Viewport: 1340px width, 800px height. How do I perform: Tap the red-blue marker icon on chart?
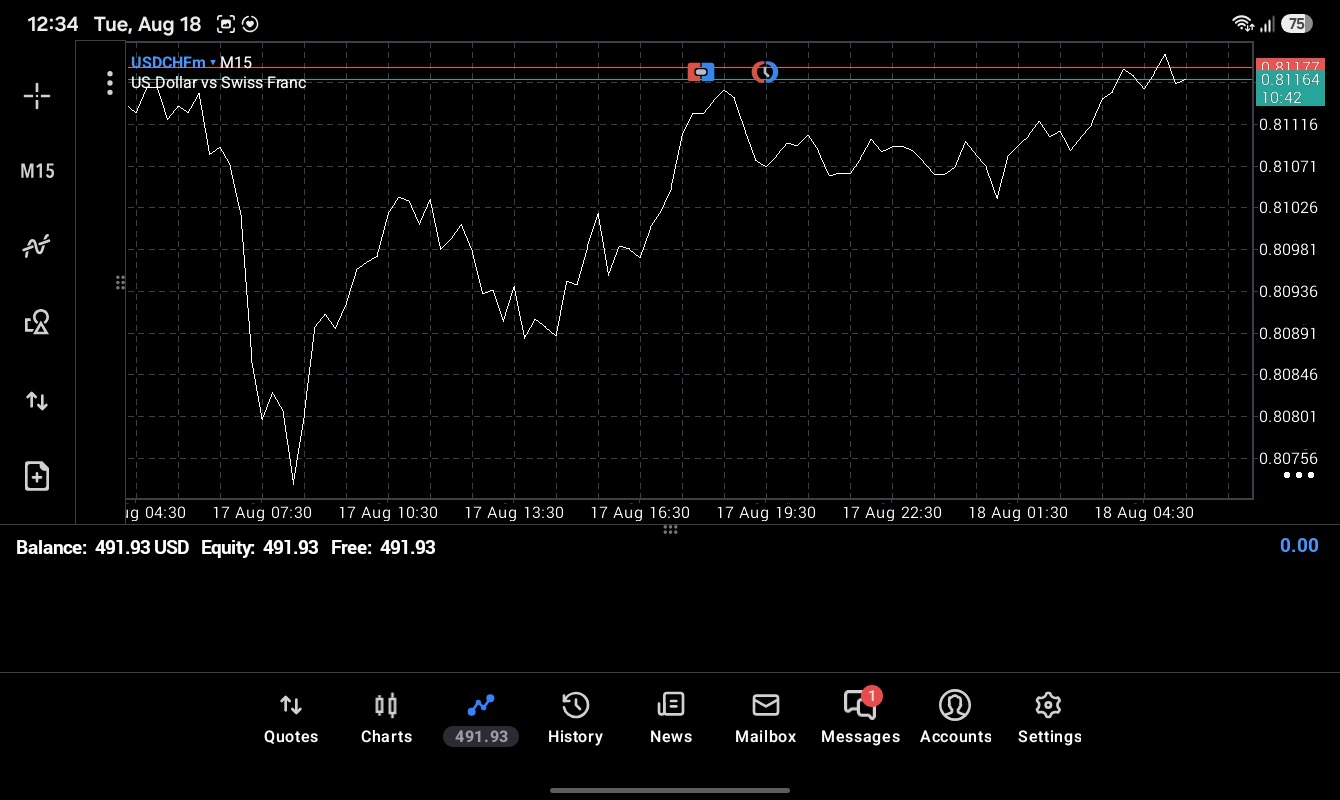[701, 72]
